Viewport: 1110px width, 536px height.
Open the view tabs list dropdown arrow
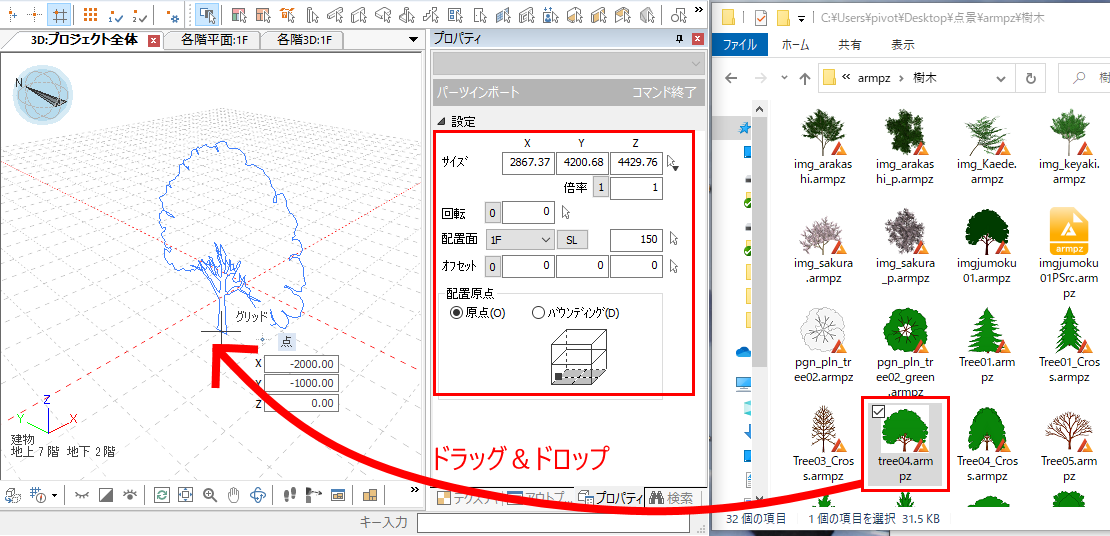pos(414,40)
